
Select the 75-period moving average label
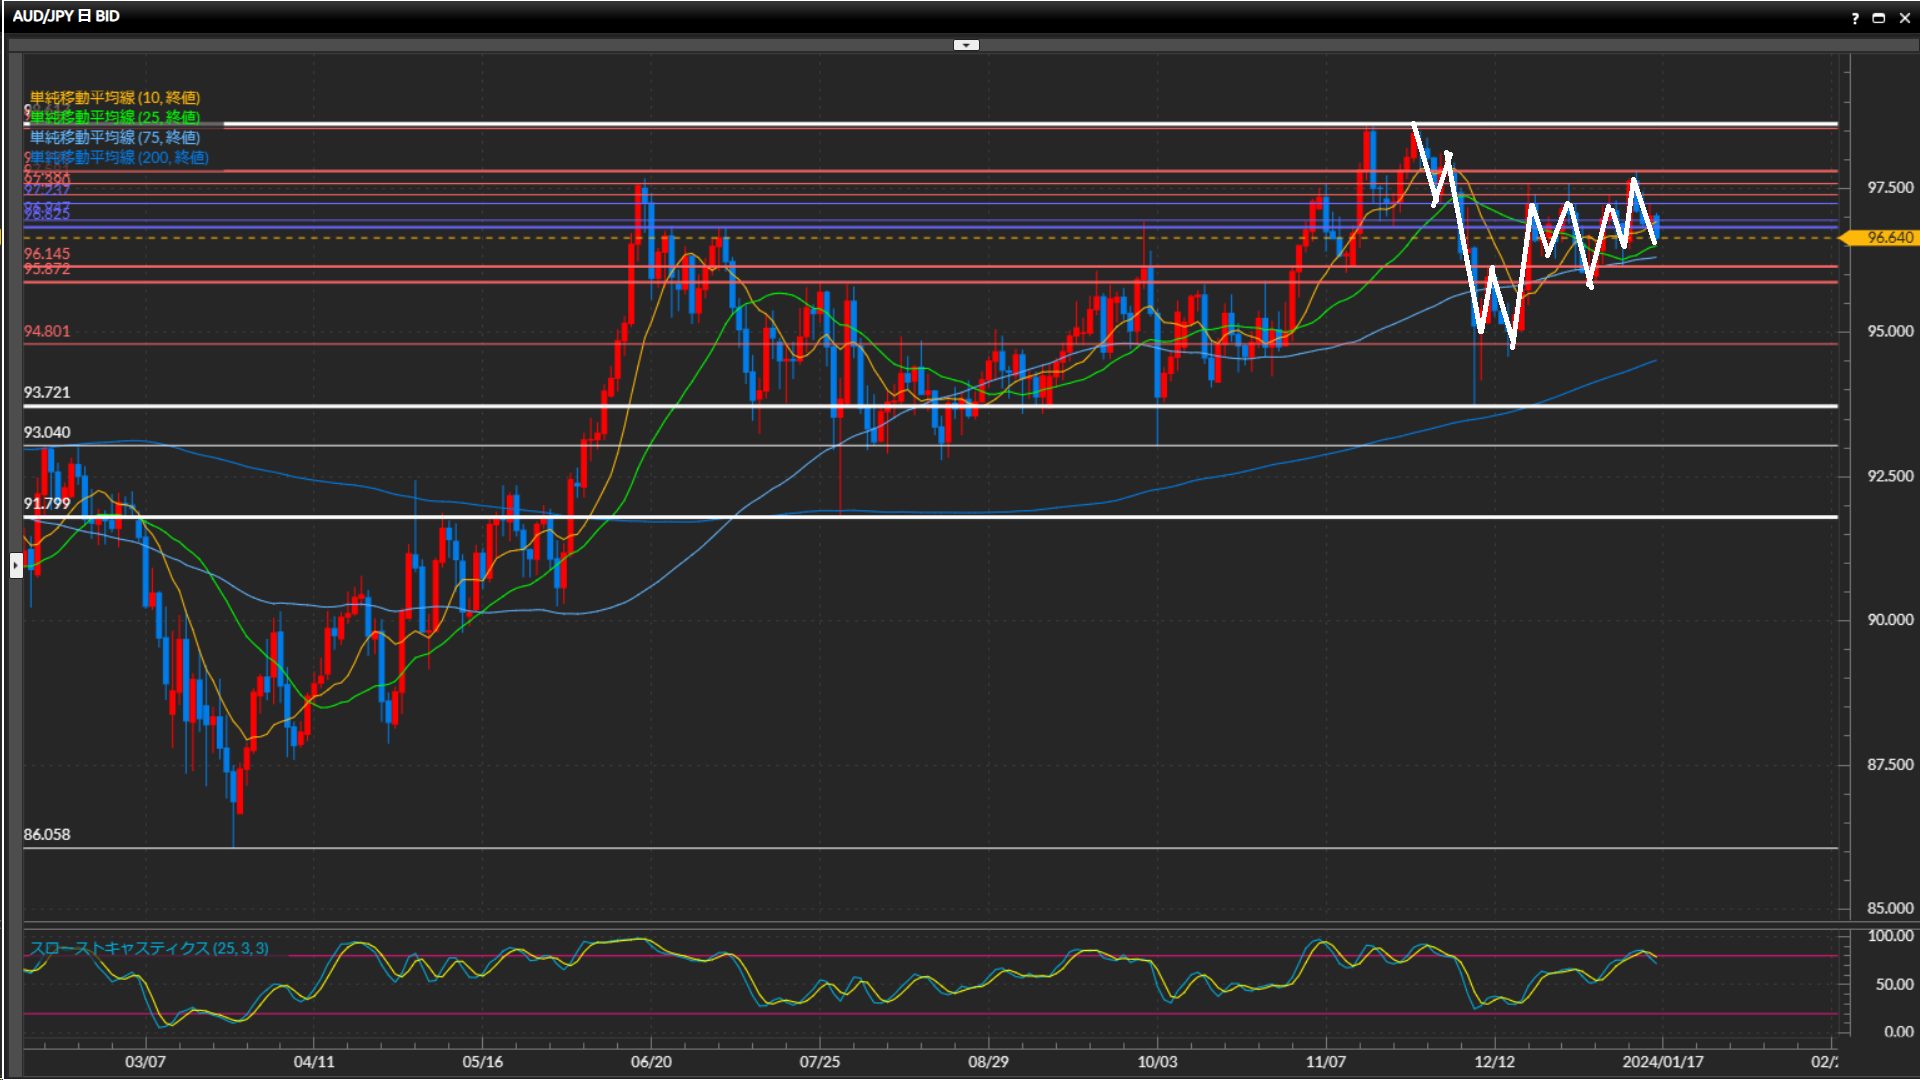click(115, 138)
